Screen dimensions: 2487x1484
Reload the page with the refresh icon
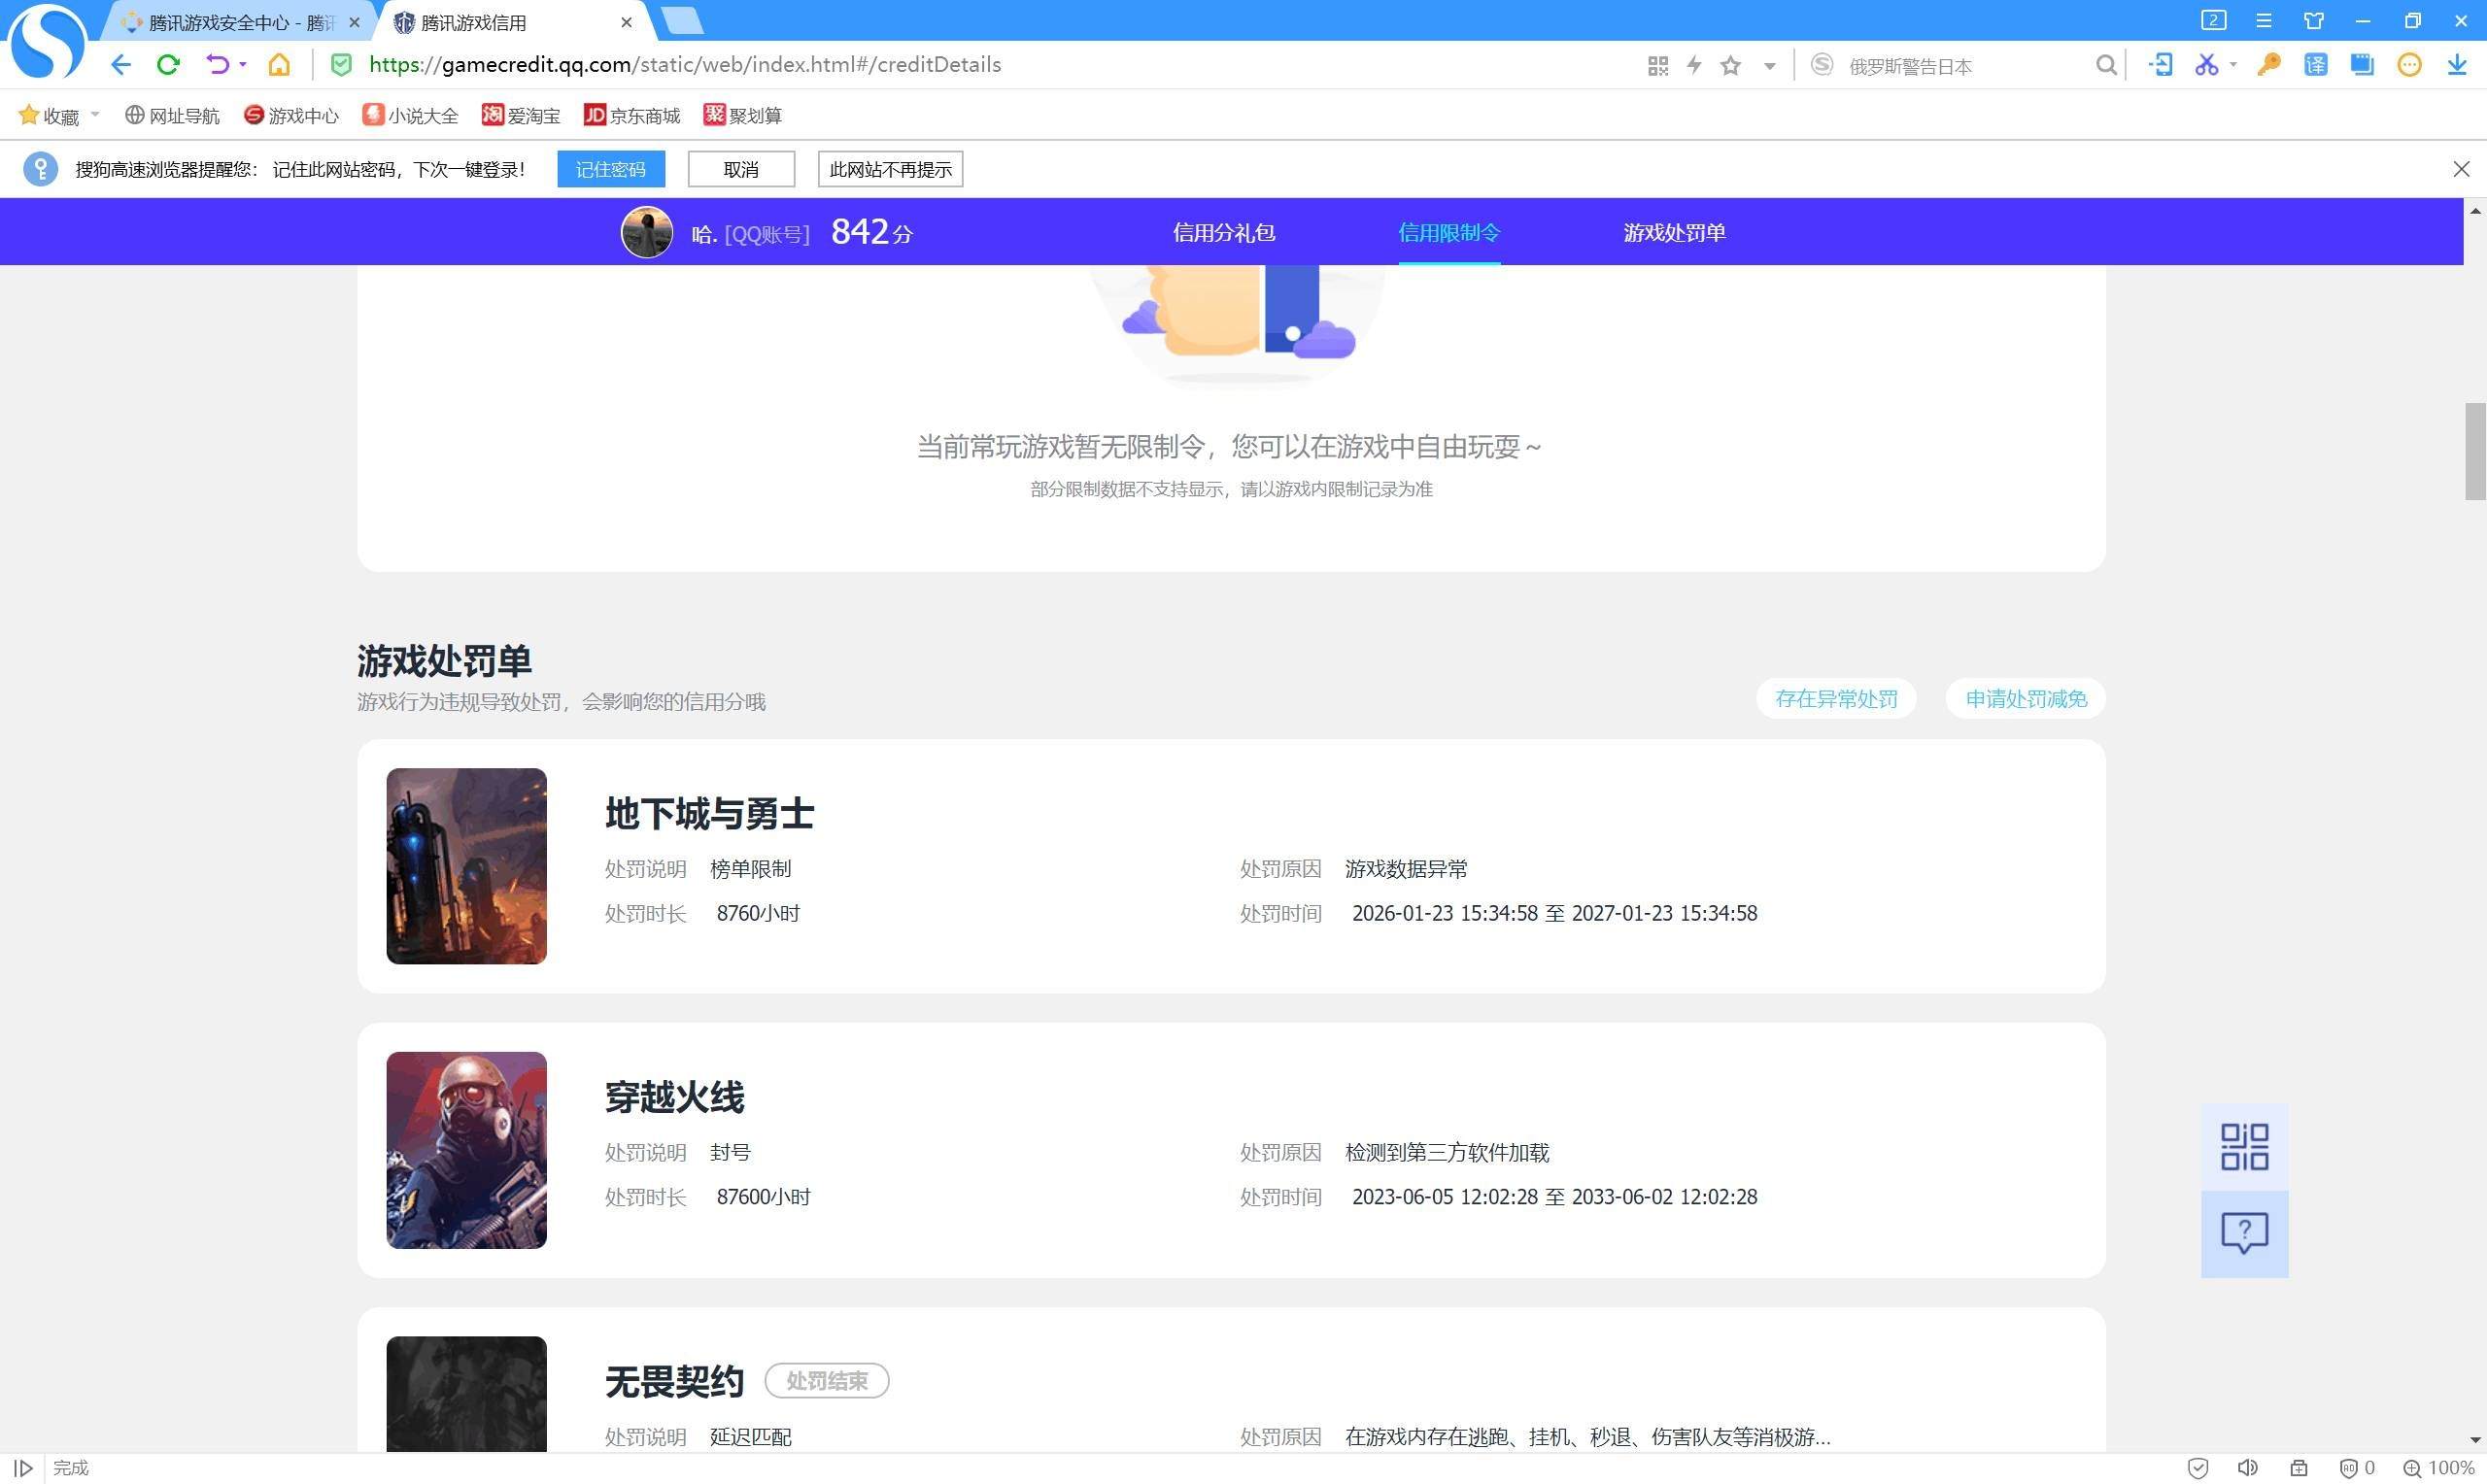(168, 65)
